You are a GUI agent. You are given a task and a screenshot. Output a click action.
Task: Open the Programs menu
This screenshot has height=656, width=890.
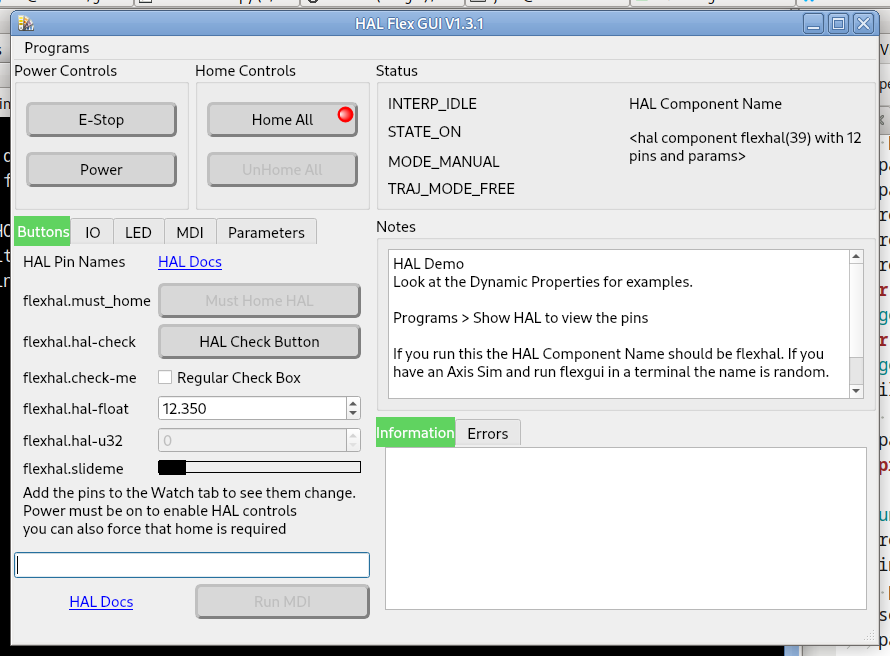point(57,48)
